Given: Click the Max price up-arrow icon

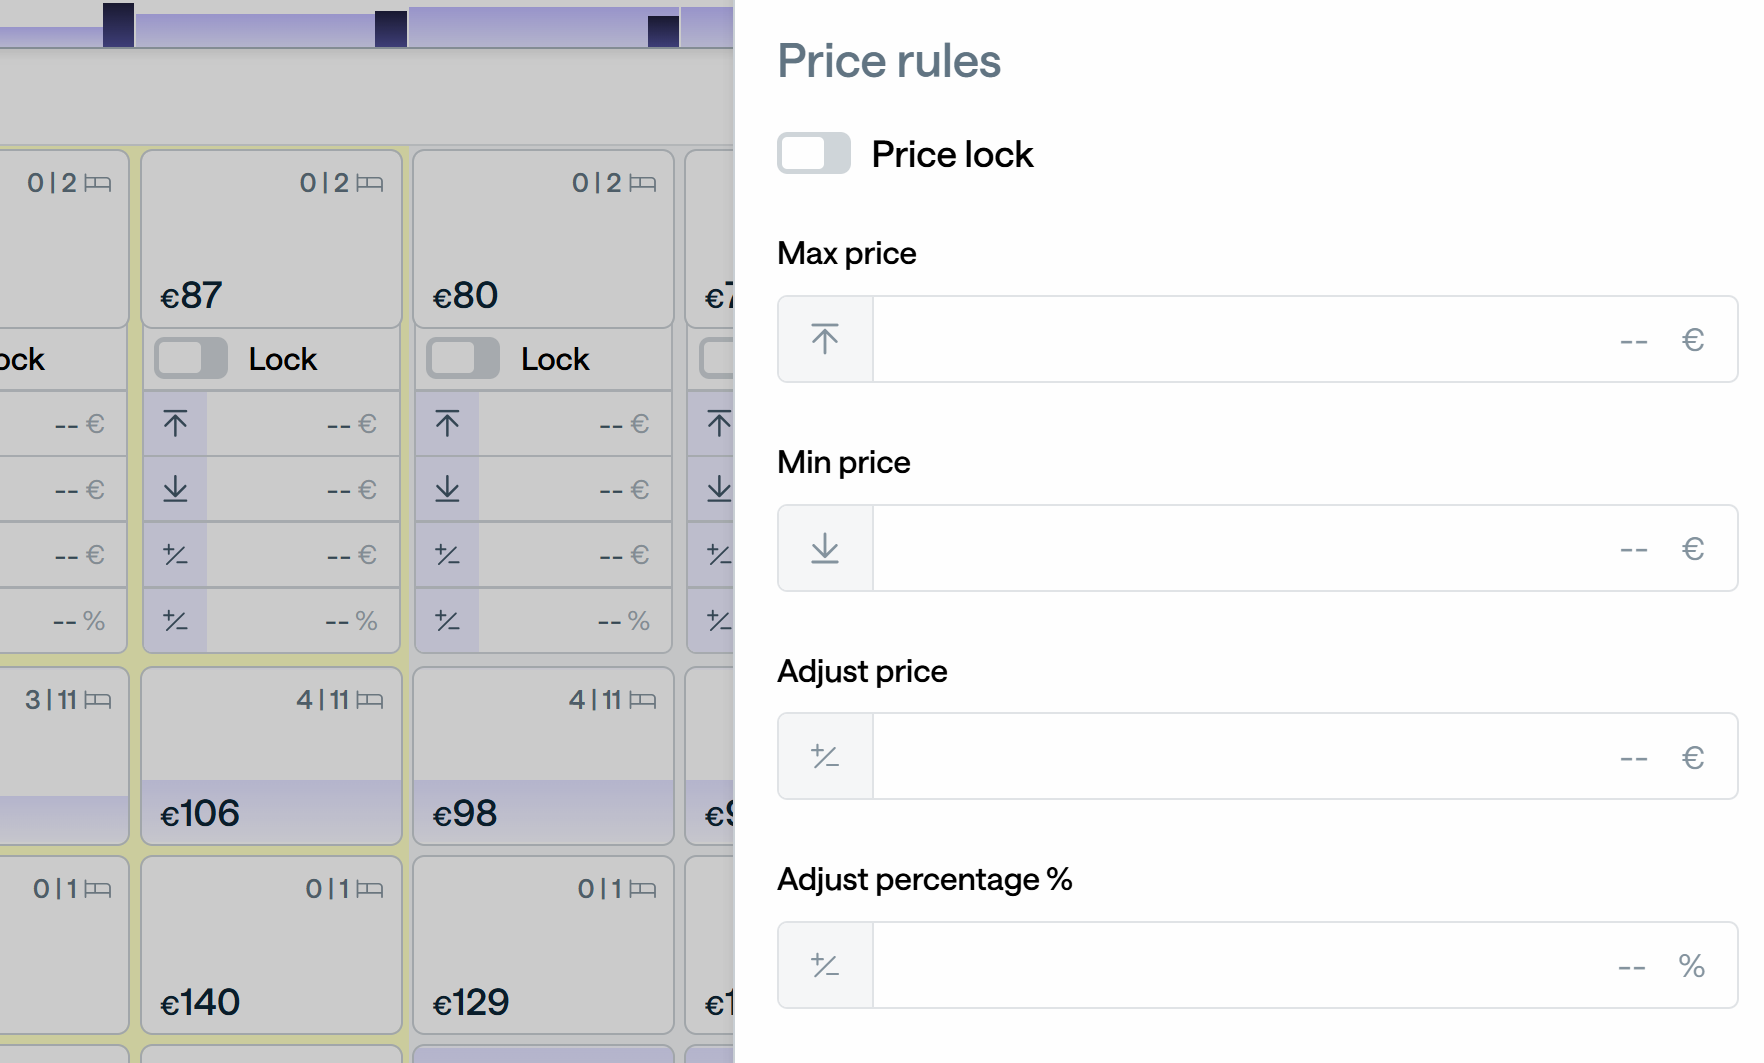Looking at the screenshot, I should [x=825, y=339].
